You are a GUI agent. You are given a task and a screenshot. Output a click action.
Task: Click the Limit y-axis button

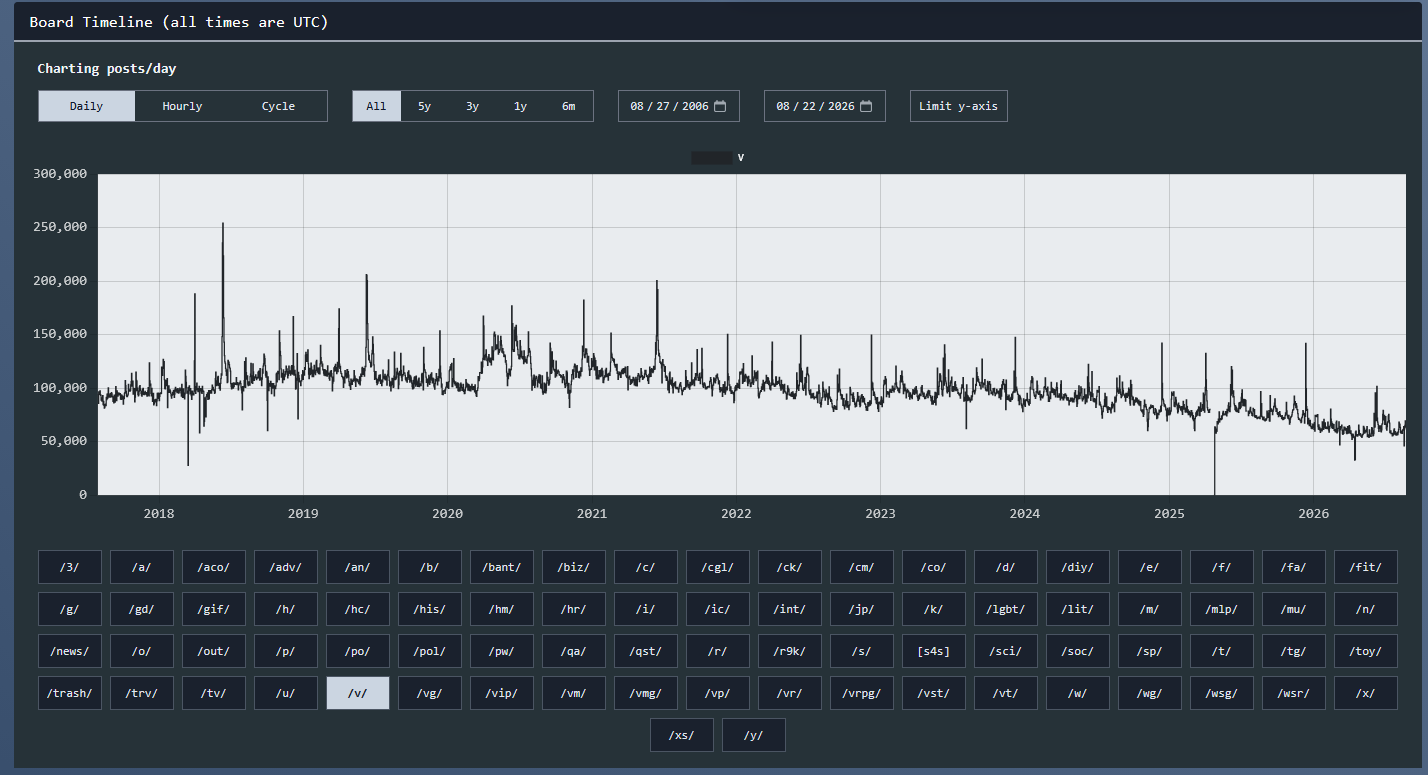click(x=958, y=106)
